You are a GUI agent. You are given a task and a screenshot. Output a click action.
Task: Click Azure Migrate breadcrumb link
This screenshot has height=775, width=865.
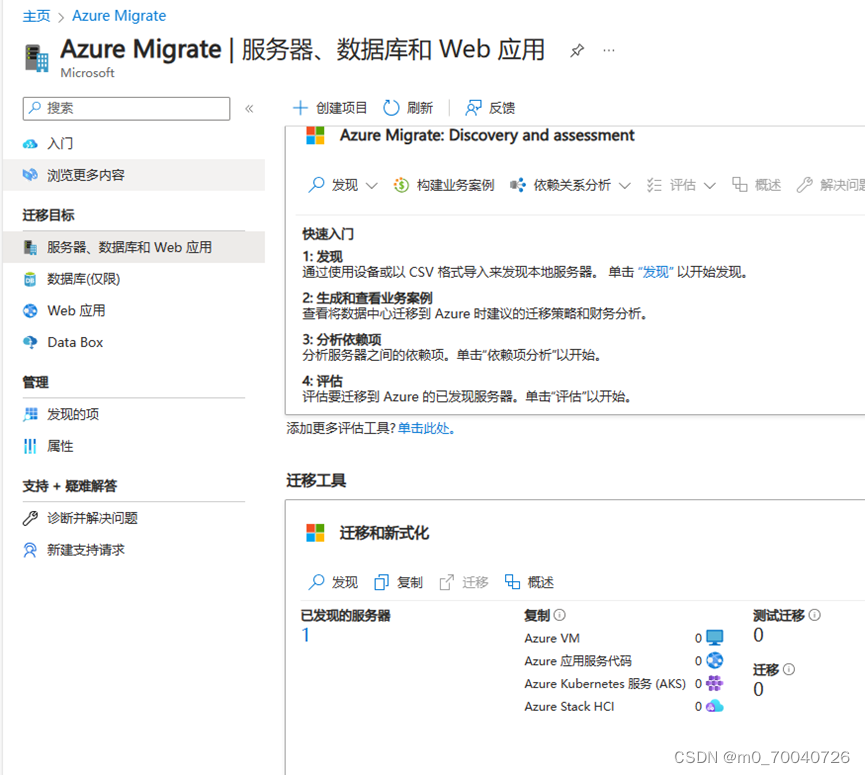(x=119, y=16)
